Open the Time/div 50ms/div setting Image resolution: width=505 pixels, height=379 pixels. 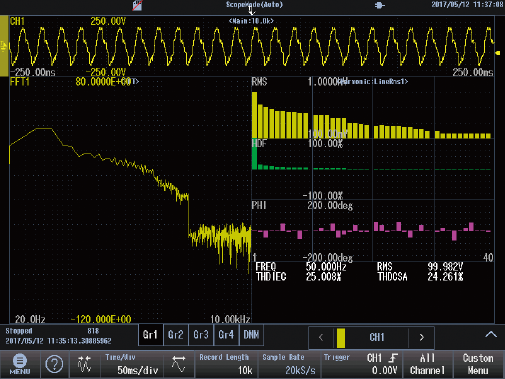pyautogui.click(x=132, y=364)
